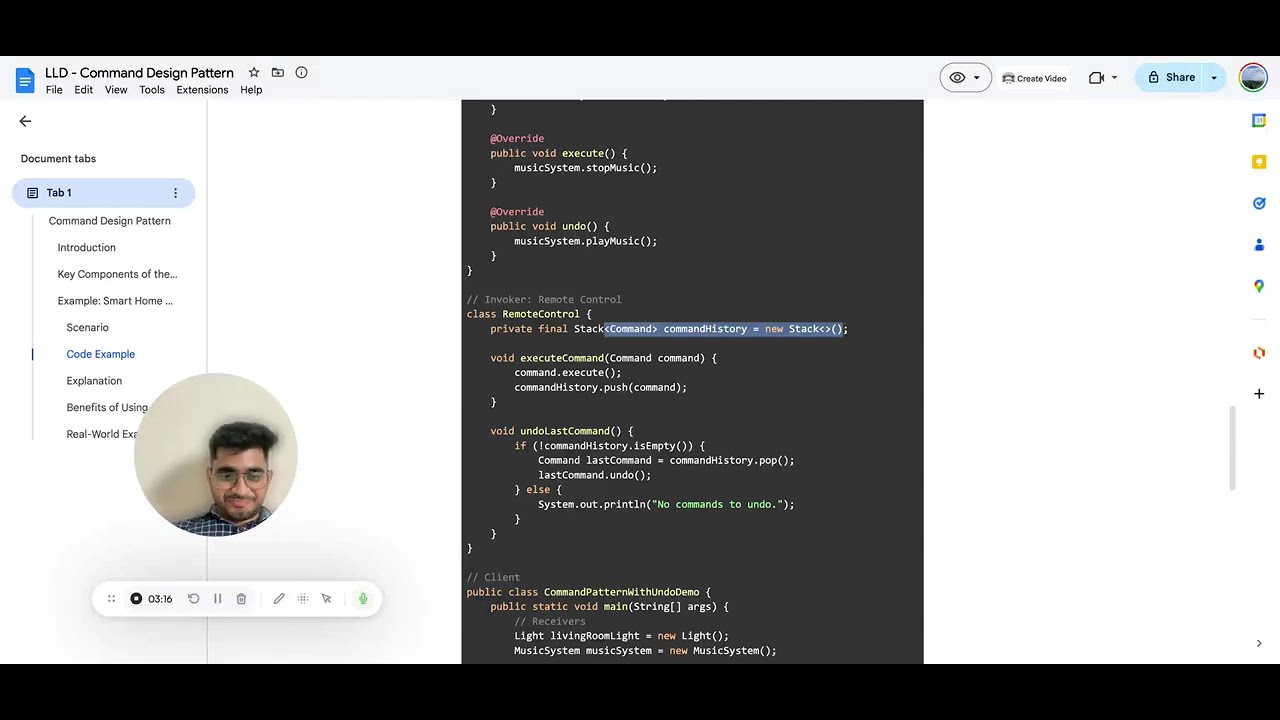Open the Google account avatar

click(x=1253, y=78)
